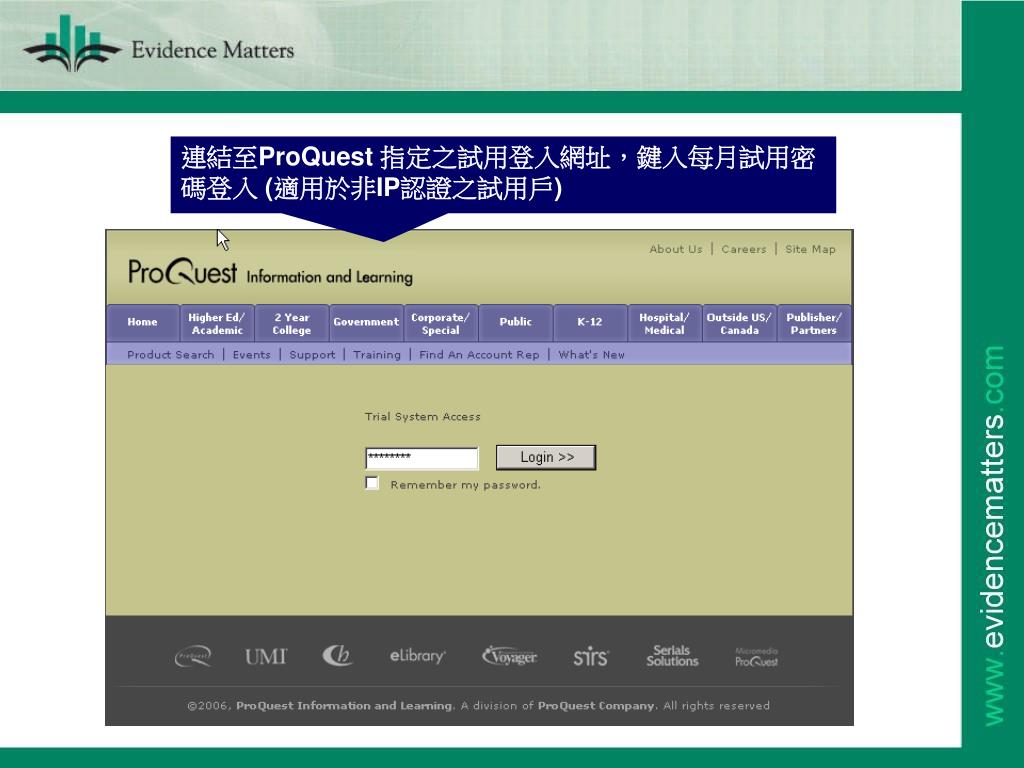Open the Voyager footer logo

pyautogui.click(x=509, y=655)
